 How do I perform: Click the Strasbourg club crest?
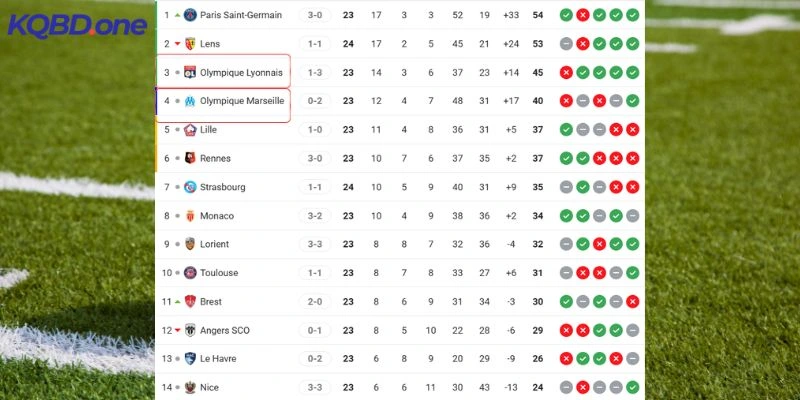click(x=190, y=187)
